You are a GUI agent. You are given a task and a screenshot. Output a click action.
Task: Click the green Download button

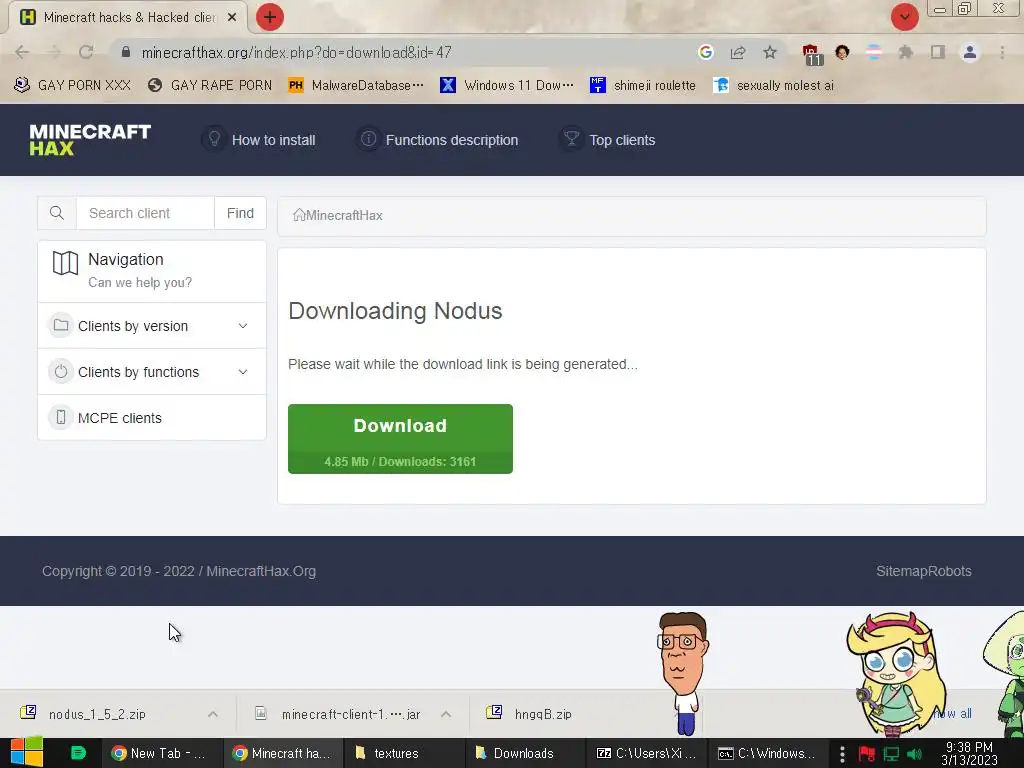coord(400,439)
